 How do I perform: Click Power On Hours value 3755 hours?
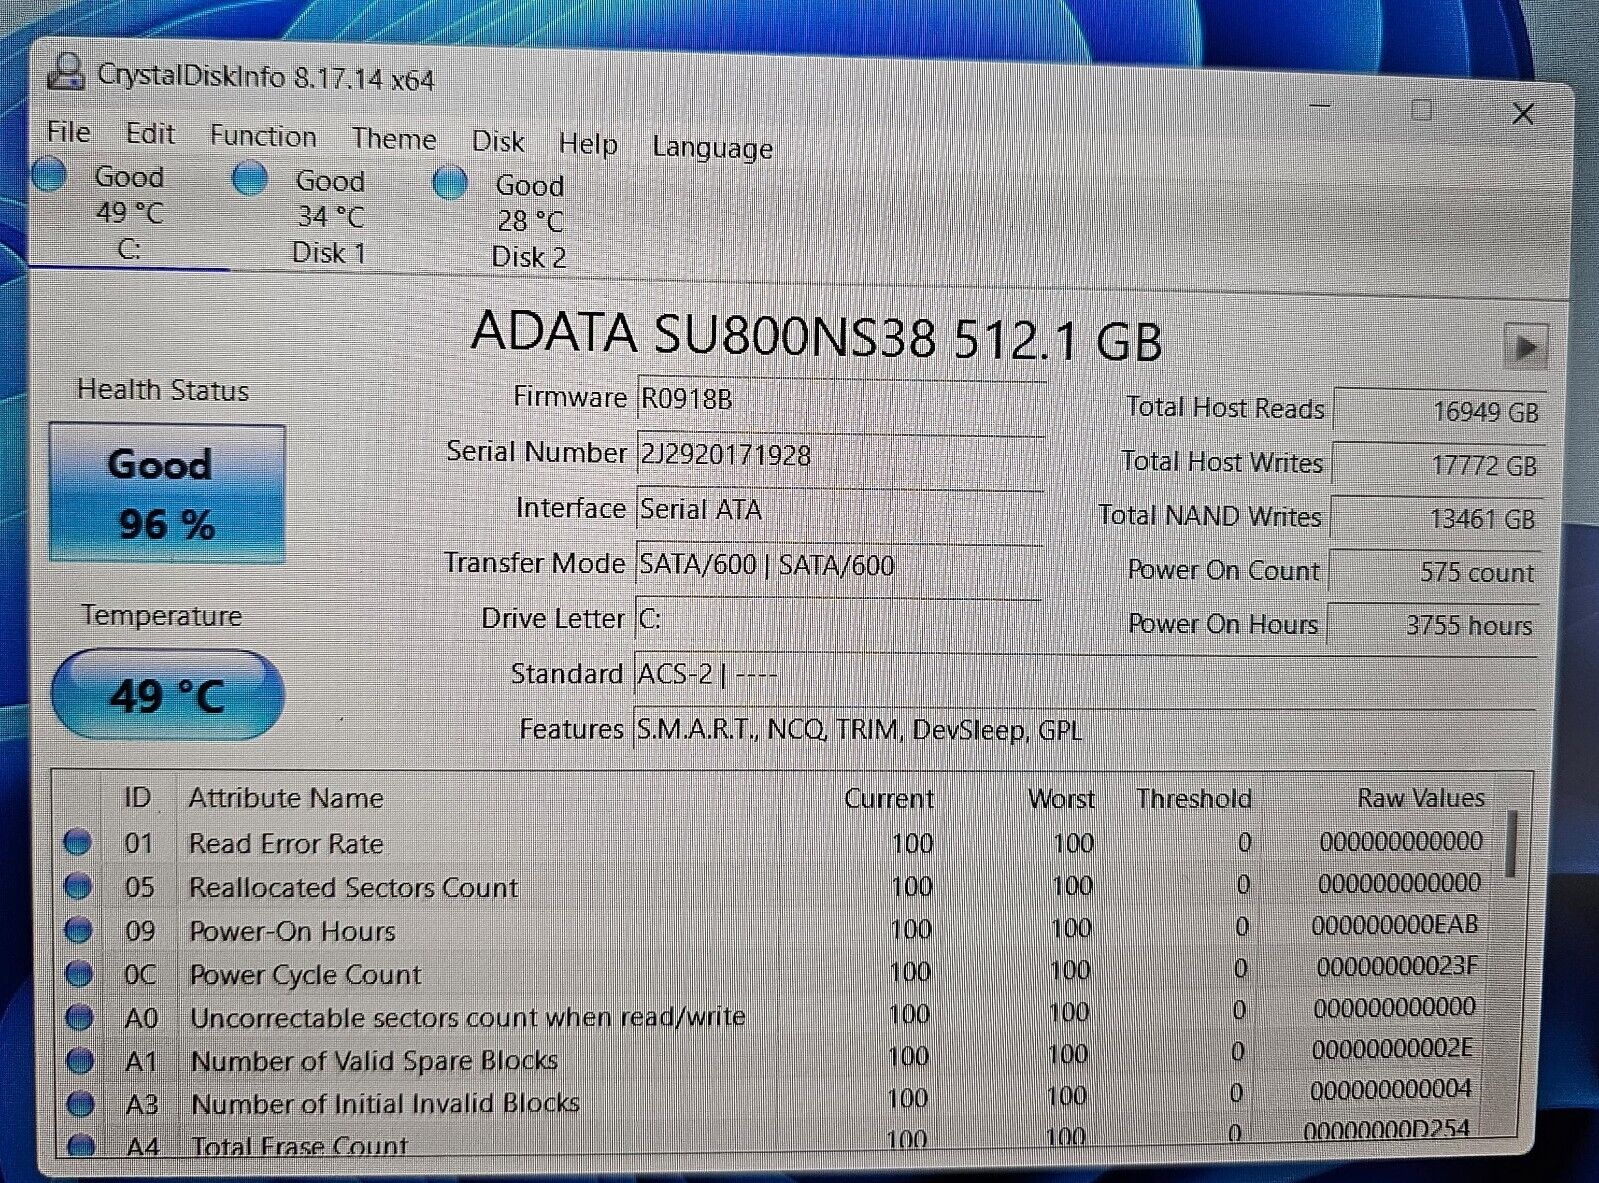[1433, 625]
